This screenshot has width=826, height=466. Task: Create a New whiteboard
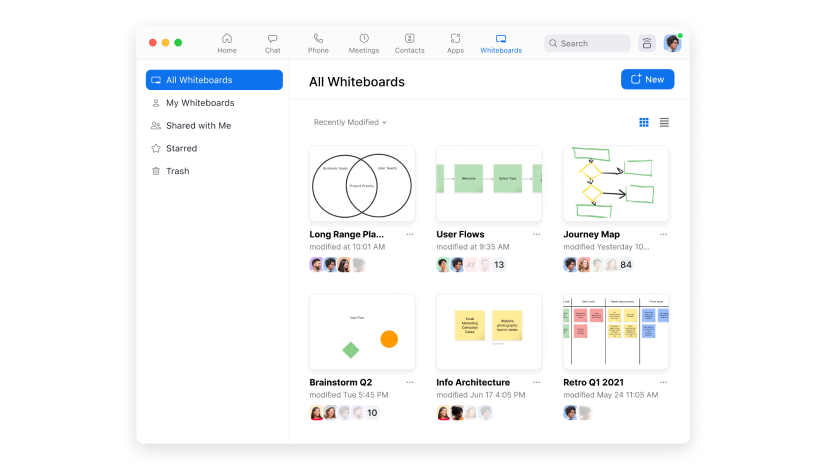coord(647,80)
